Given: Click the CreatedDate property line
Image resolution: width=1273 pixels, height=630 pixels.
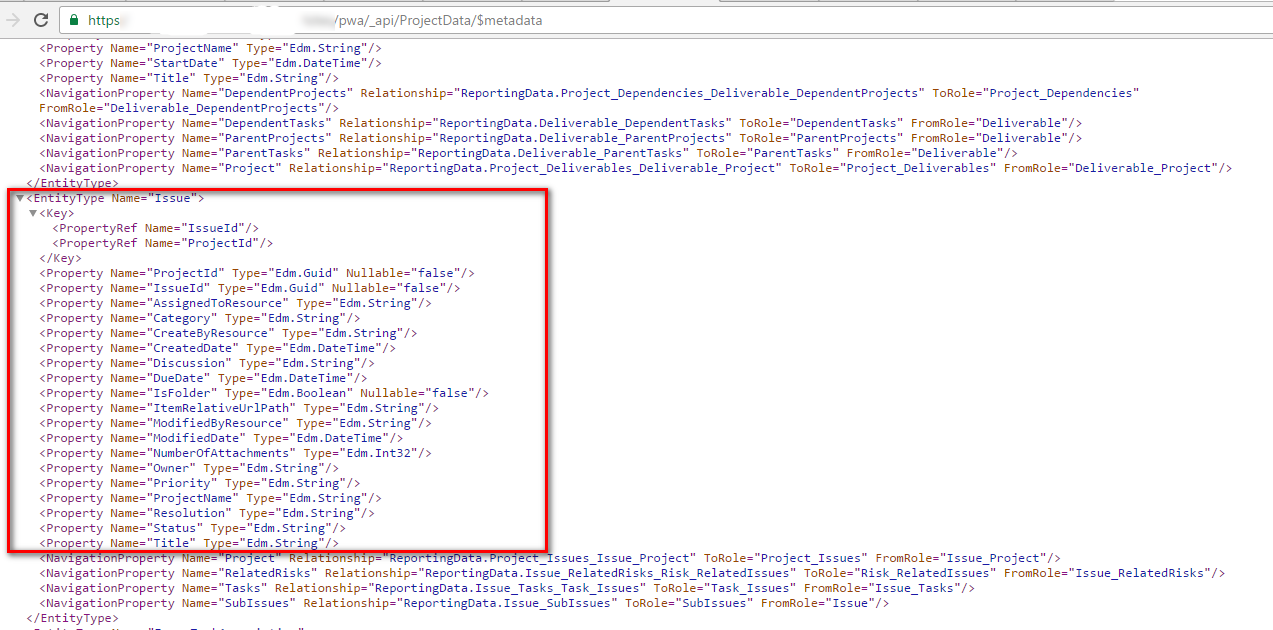Looking at the screenshot, I should coord(218,348).
